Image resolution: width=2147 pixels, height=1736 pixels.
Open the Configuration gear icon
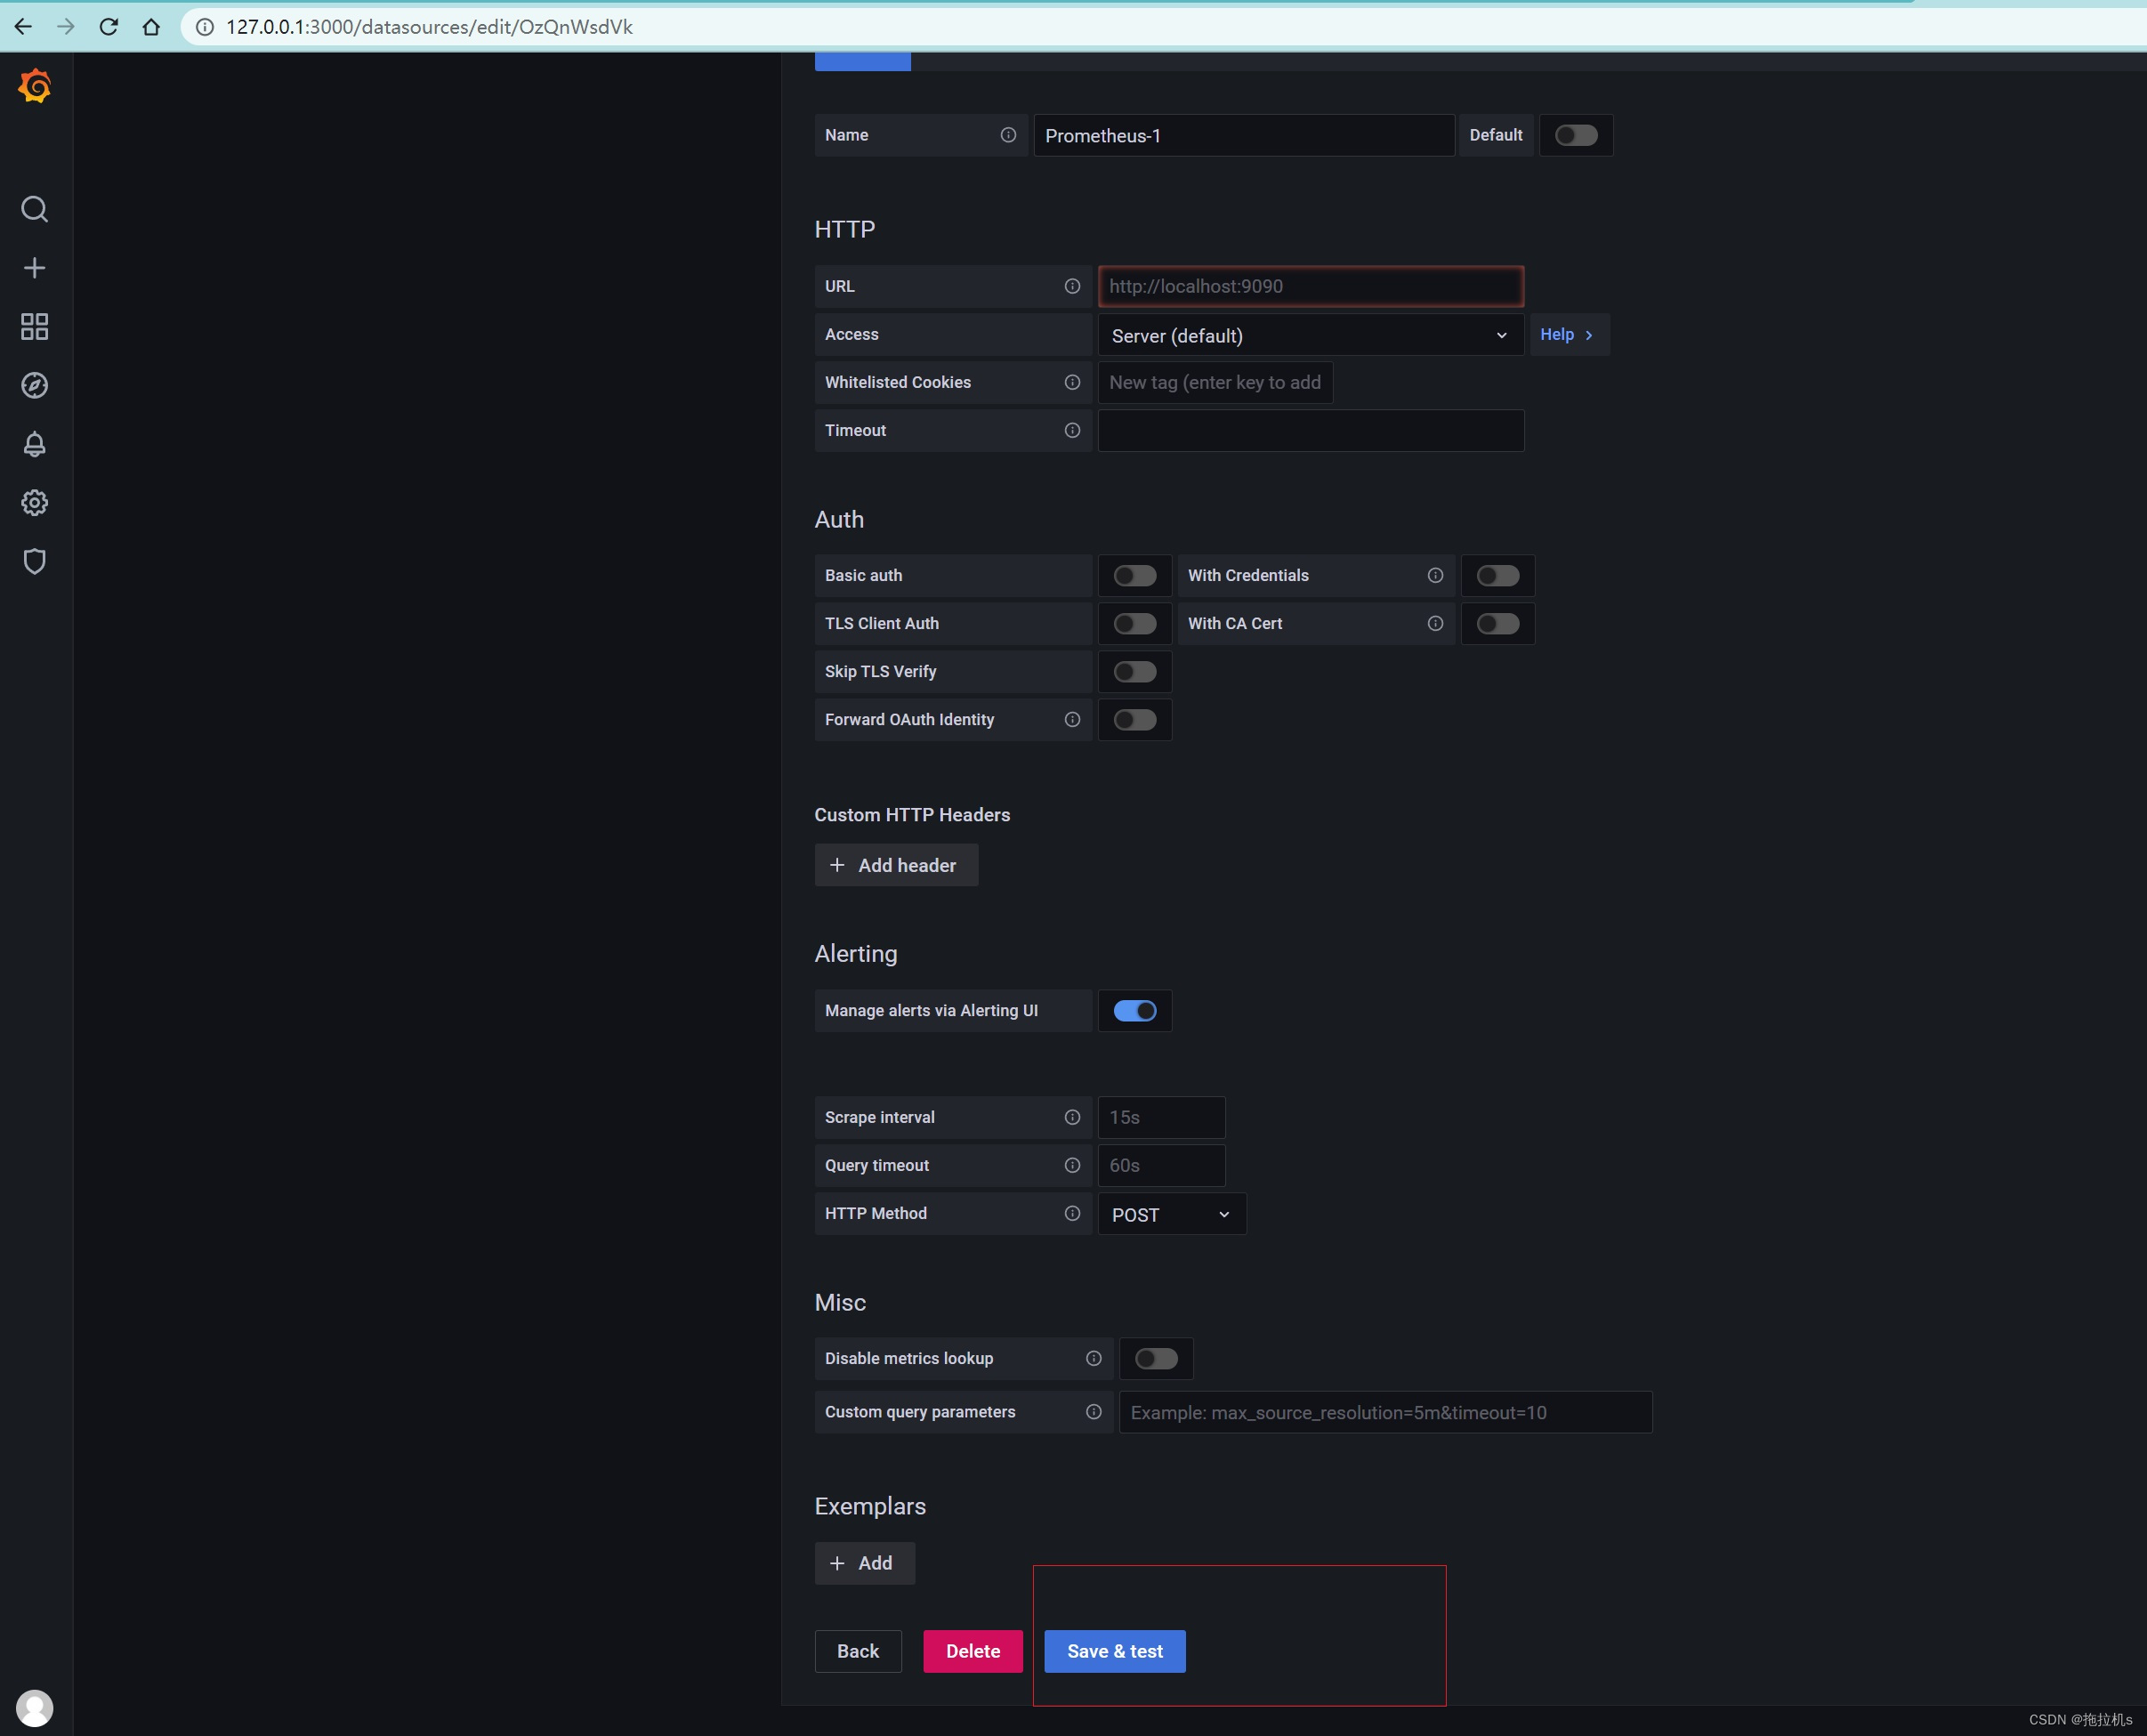tap(35, 502)
